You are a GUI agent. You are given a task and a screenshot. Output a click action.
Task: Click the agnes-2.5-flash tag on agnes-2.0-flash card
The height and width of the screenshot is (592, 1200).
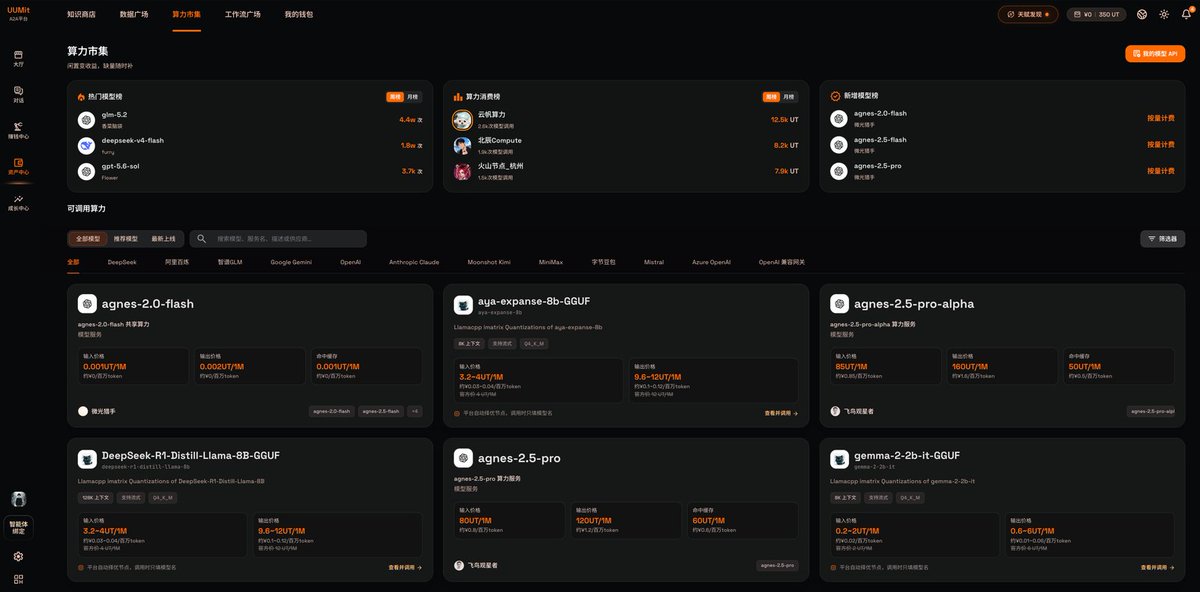380,411
